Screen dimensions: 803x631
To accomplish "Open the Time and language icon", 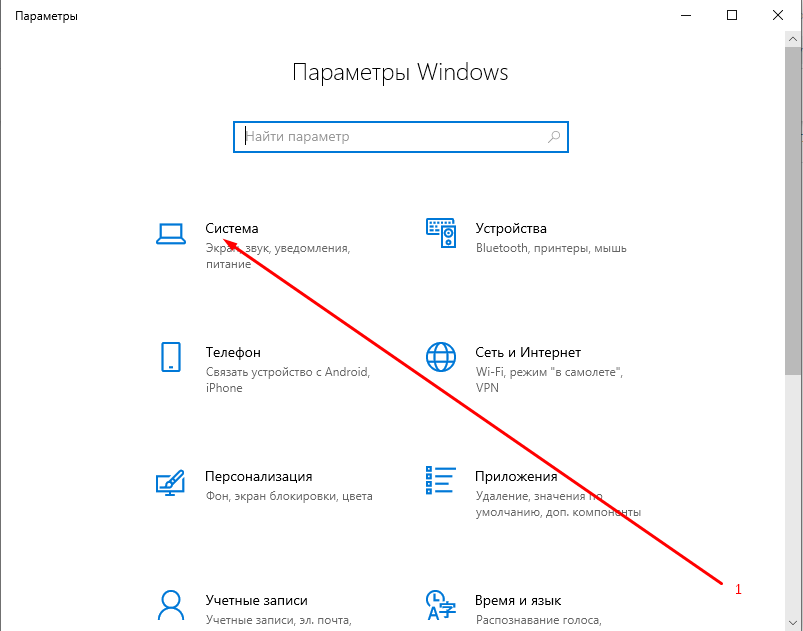I will click(x=440, y=605).
